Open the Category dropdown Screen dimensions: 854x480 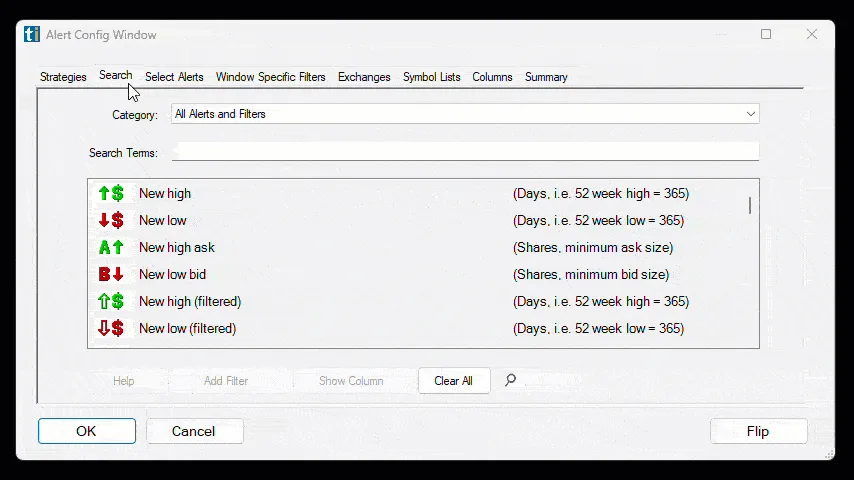(465, 114)
